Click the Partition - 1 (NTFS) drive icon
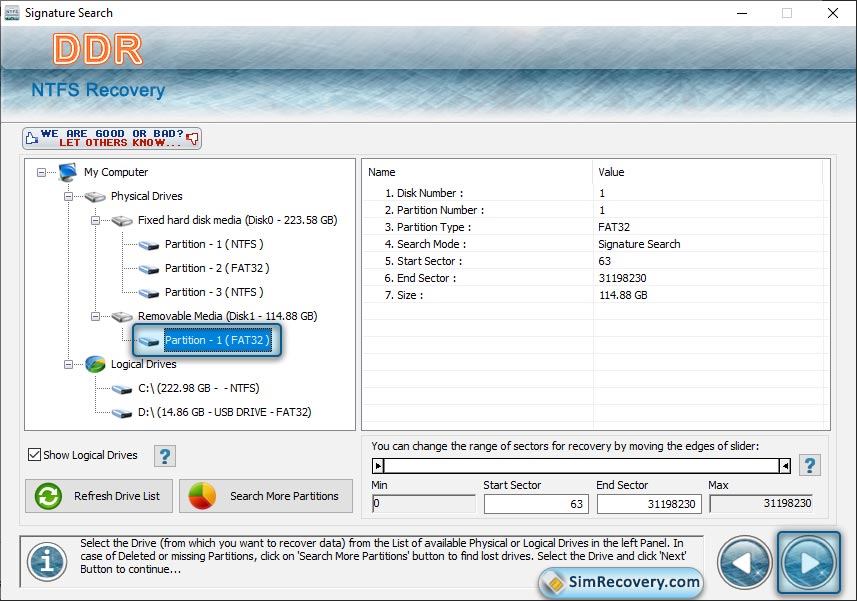This screenshot has height=601, width=857. (x=149, y=245)
